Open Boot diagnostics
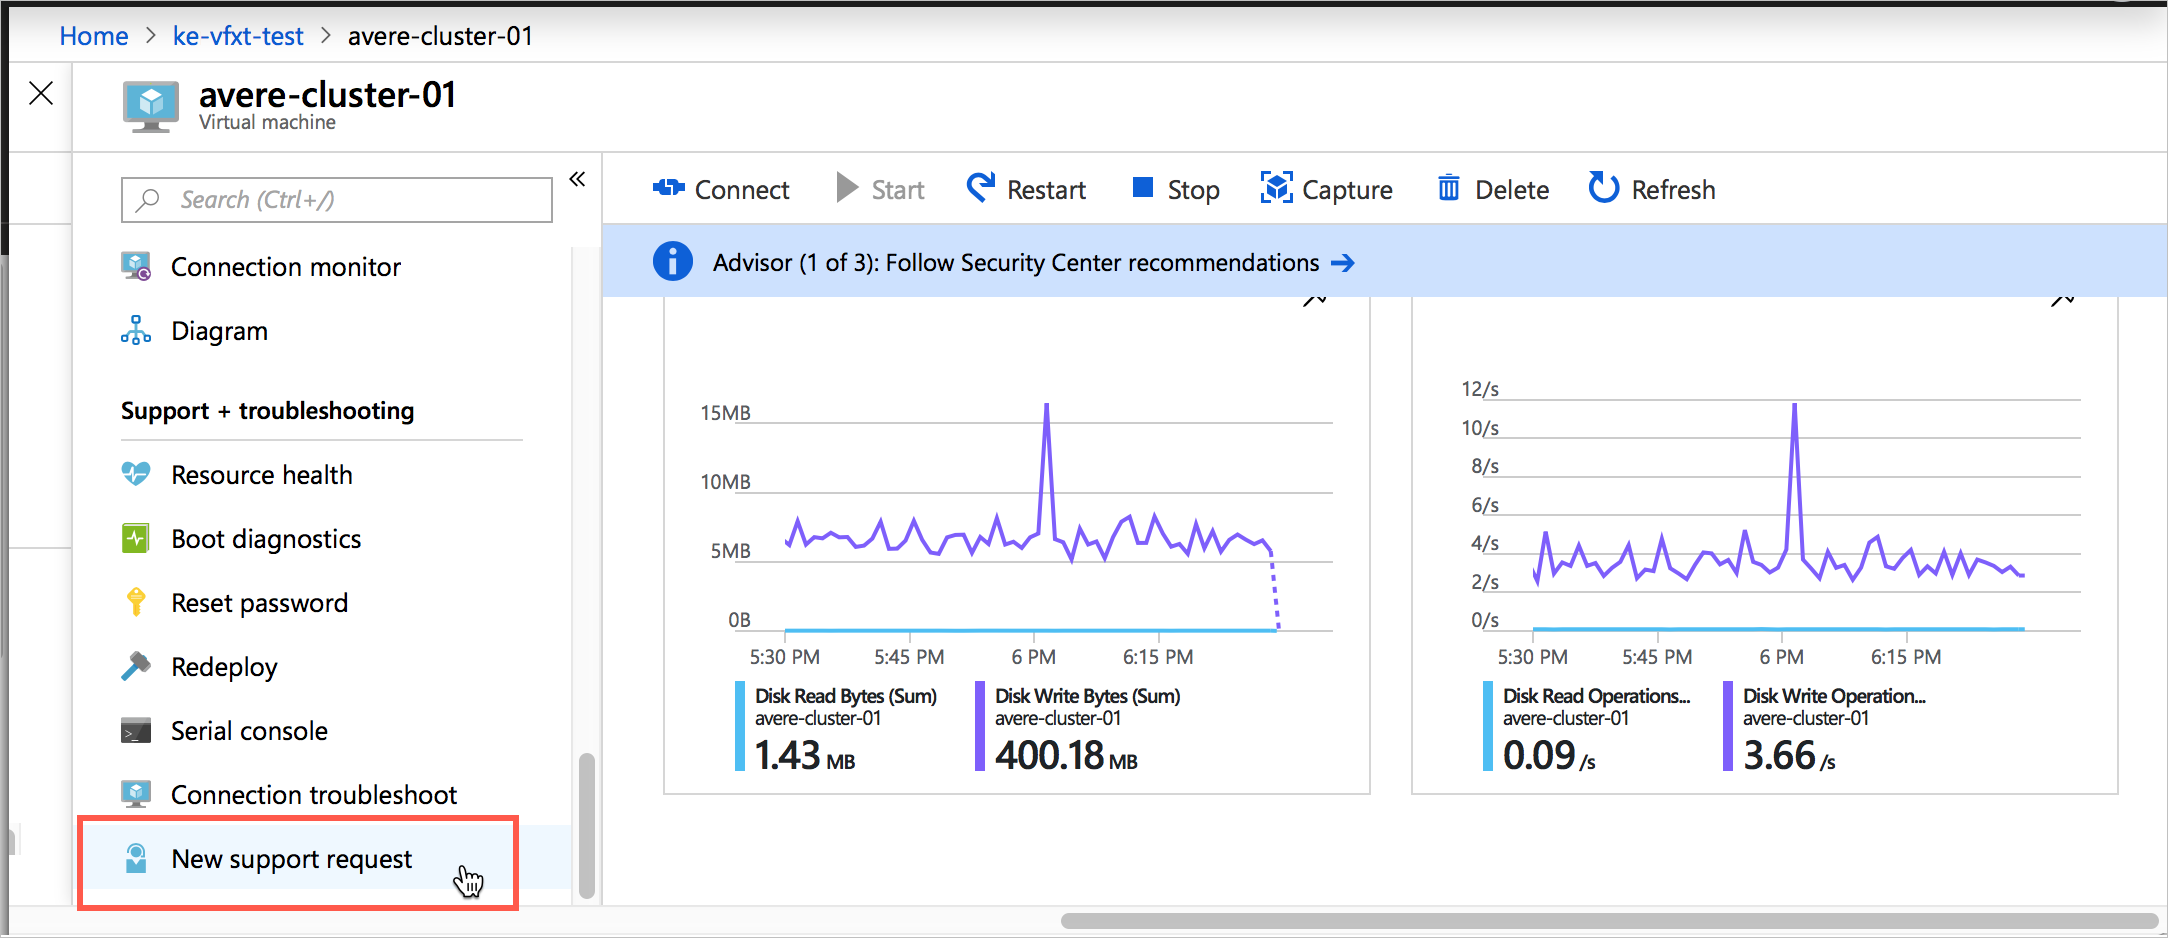This screenshot has height=938, width=2168. [x=266, y=538]
